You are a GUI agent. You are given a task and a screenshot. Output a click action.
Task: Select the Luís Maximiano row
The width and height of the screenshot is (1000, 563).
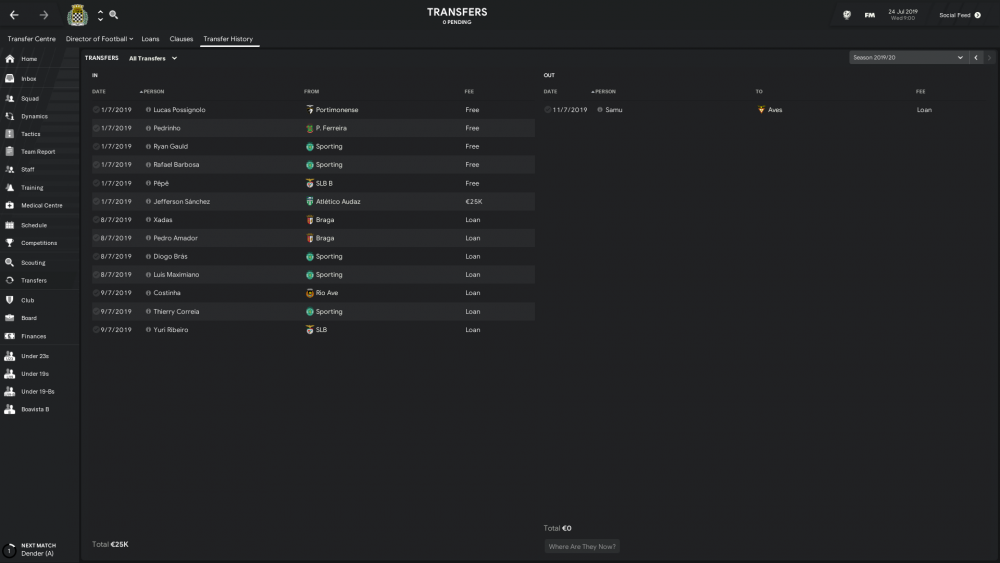(x=313, y=275)
